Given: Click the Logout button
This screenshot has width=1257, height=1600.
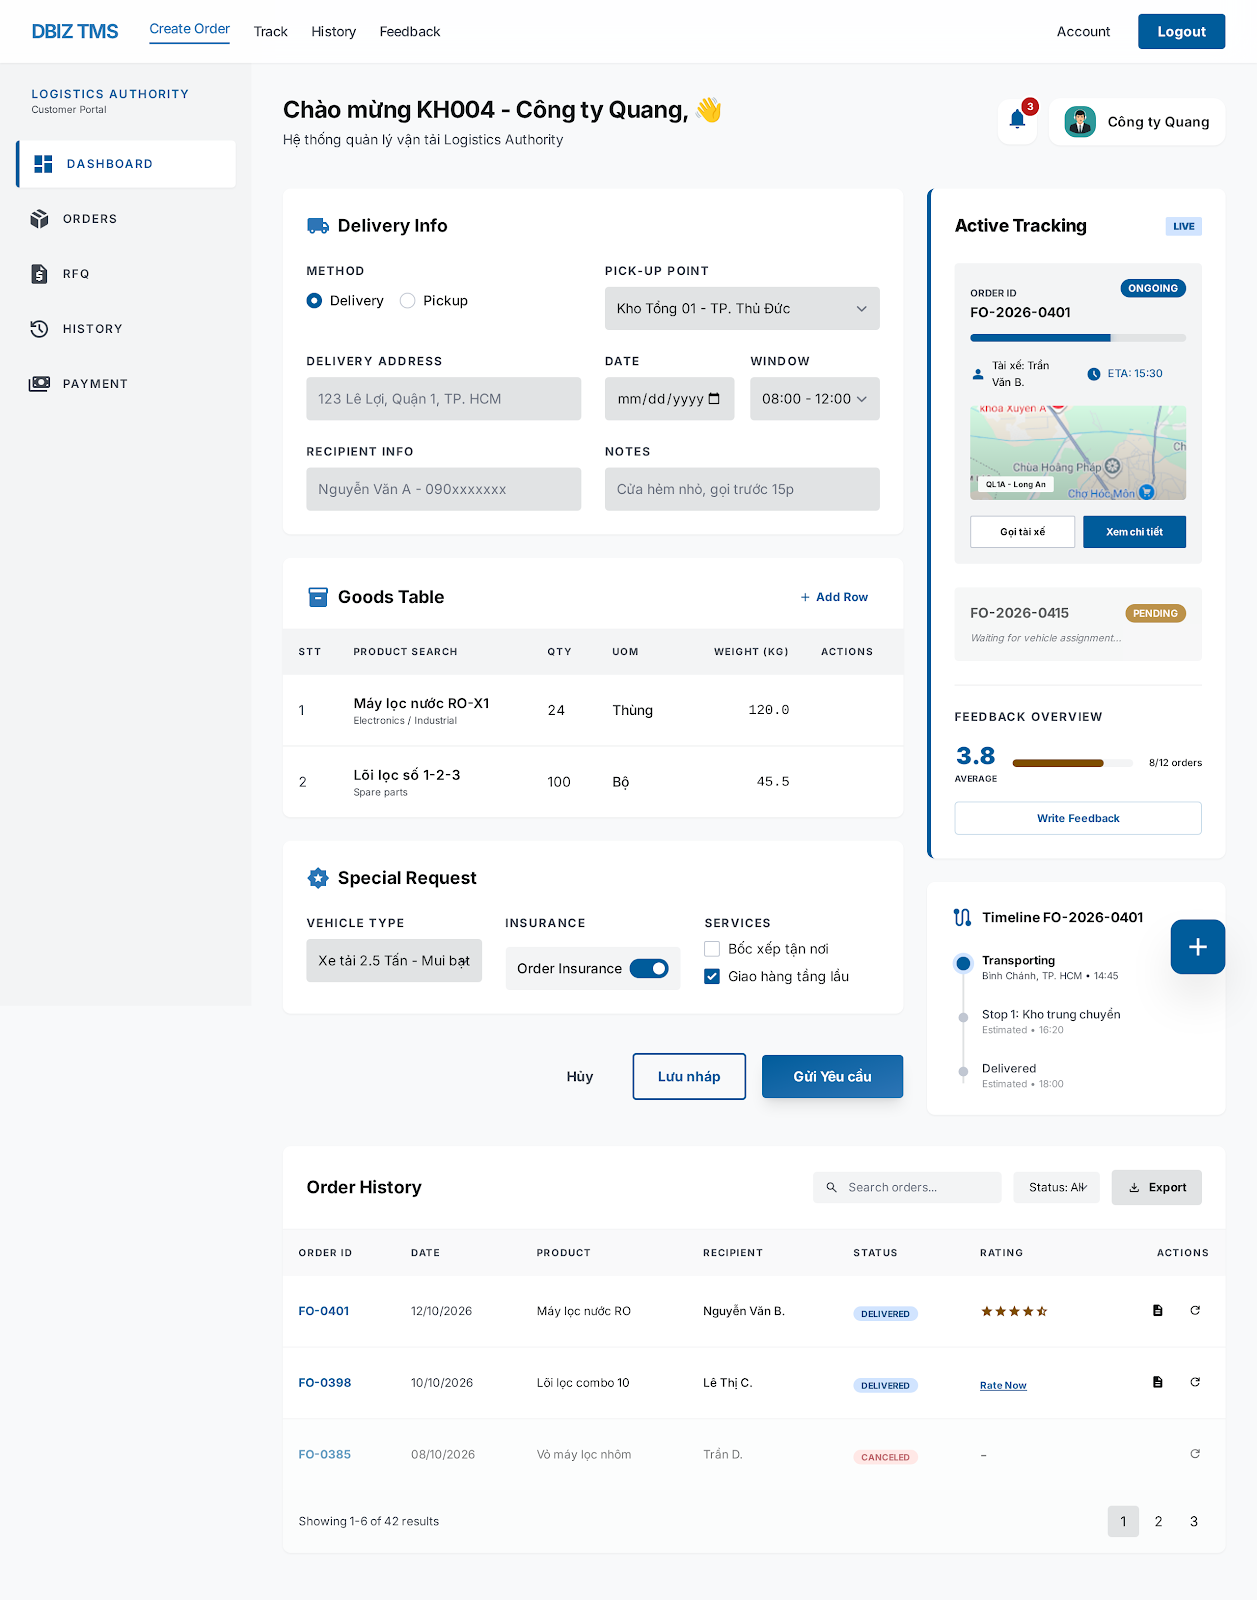Looking at the screenshot, I should (x=1181, y=32).
